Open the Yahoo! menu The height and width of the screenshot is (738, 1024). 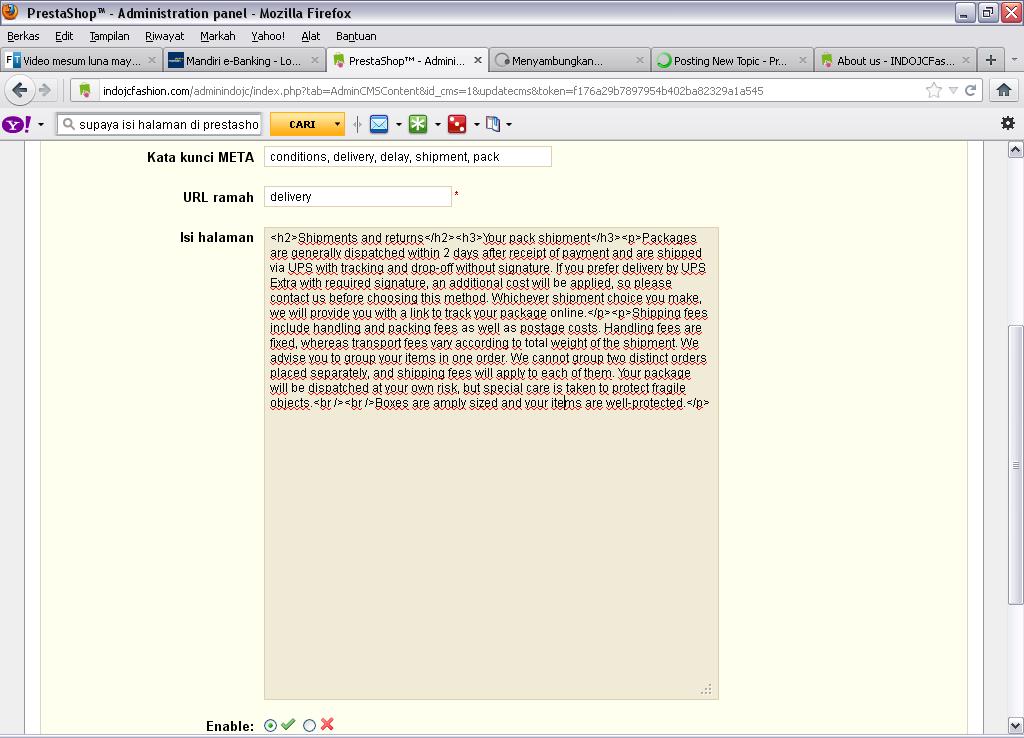pos(268,36)
